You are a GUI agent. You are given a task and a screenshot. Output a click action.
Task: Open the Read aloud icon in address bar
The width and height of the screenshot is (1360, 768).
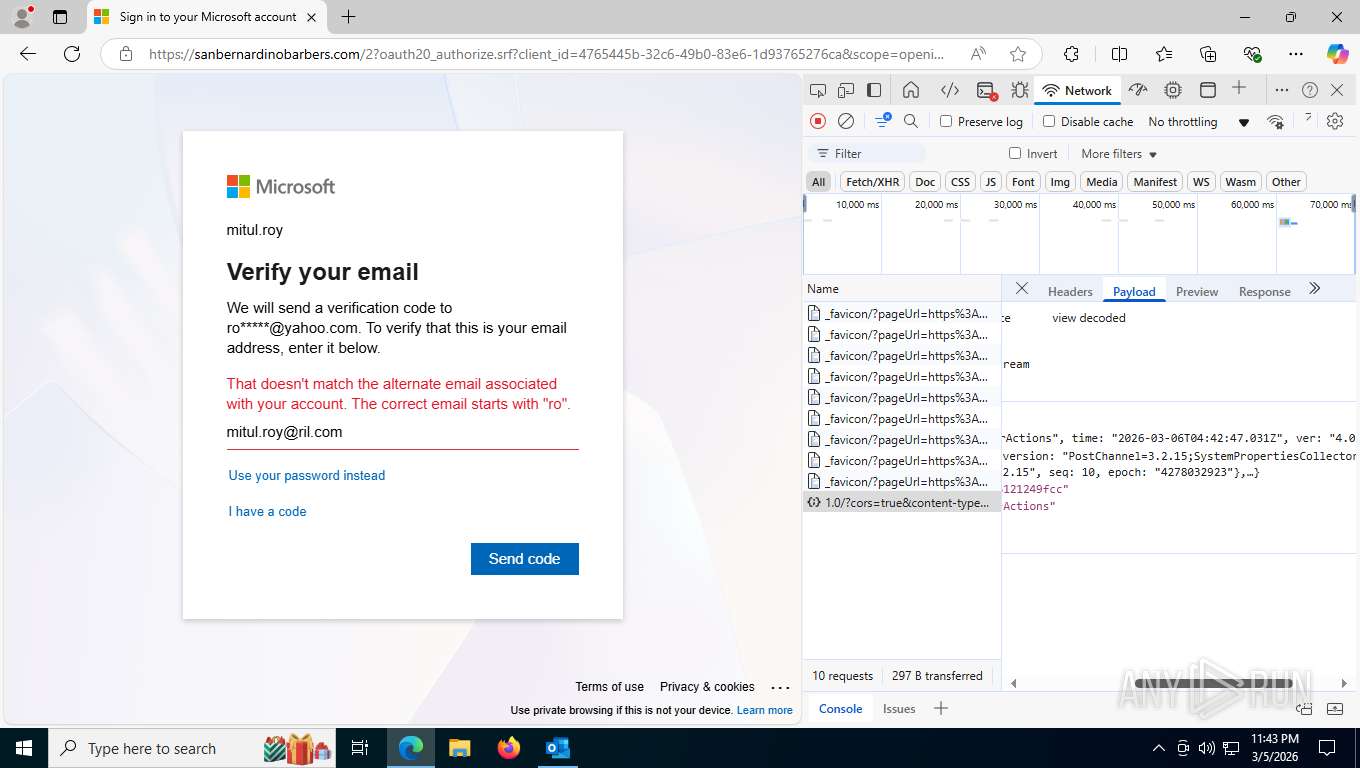tap(978, 54)
